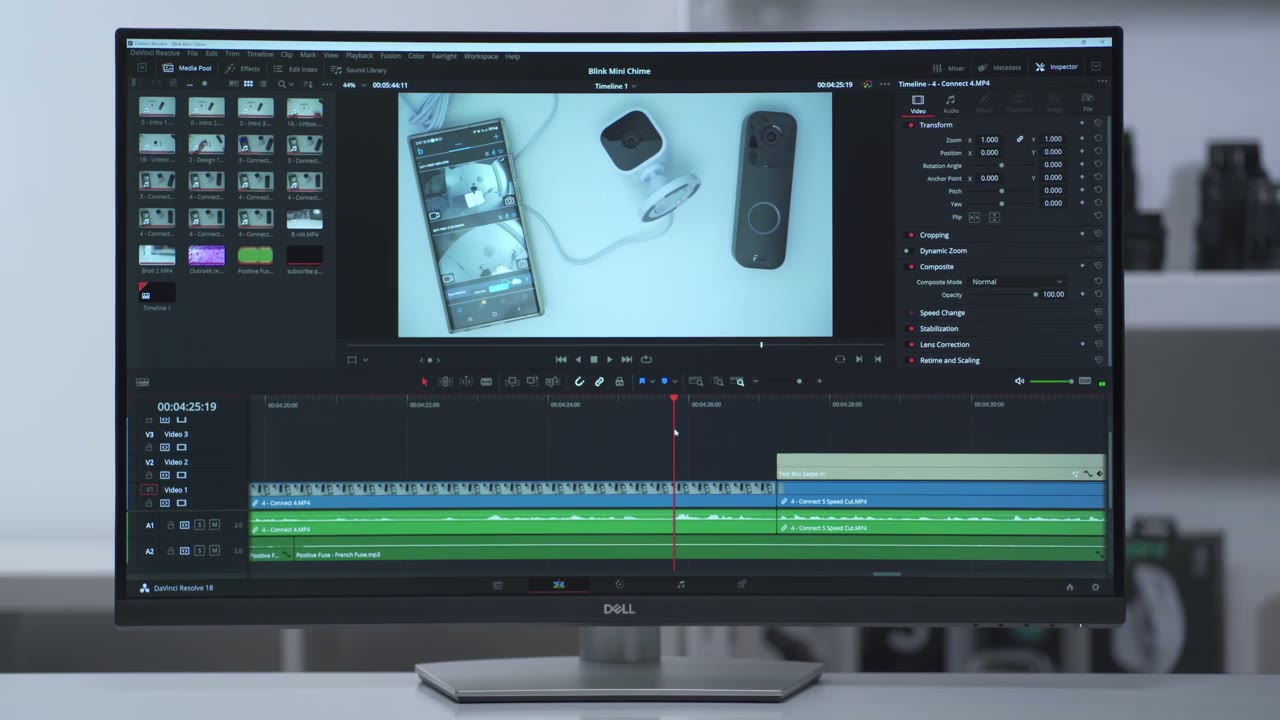Open the File menu
The image size is (1280, 720).
click(192, 55)
